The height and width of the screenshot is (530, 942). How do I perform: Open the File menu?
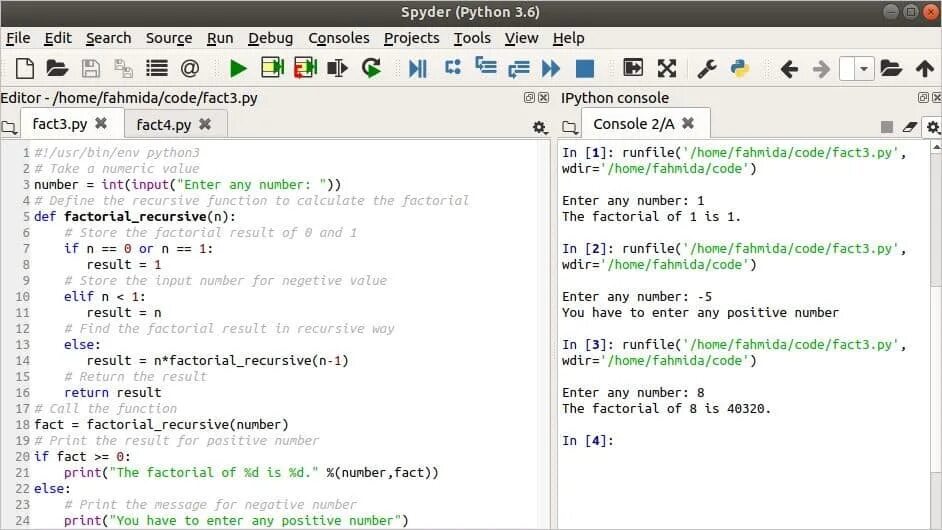[18, 38]
